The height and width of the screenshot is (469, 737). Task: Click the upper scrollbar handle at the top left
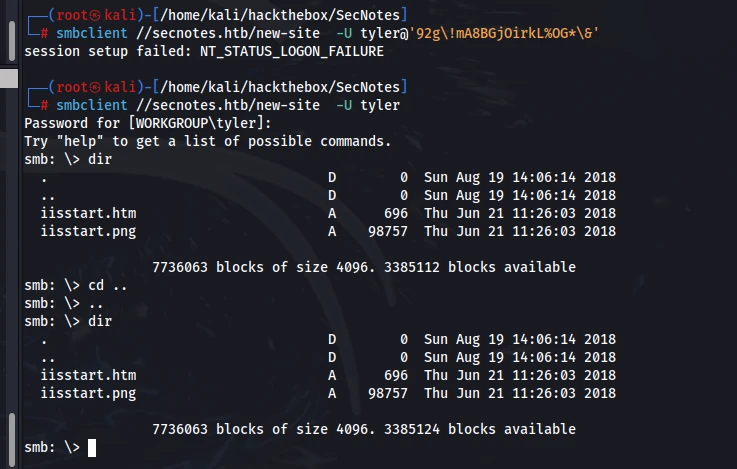click(12, 41)
